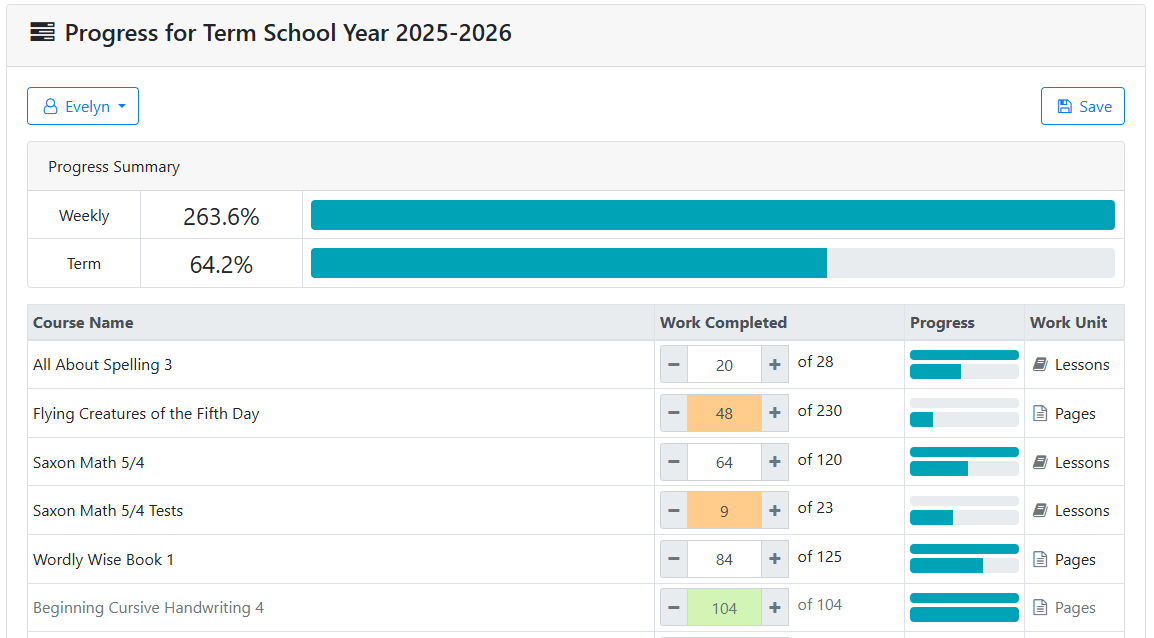Click the progress report icon in the header
1154x638 pixels.
coord(41,32)
